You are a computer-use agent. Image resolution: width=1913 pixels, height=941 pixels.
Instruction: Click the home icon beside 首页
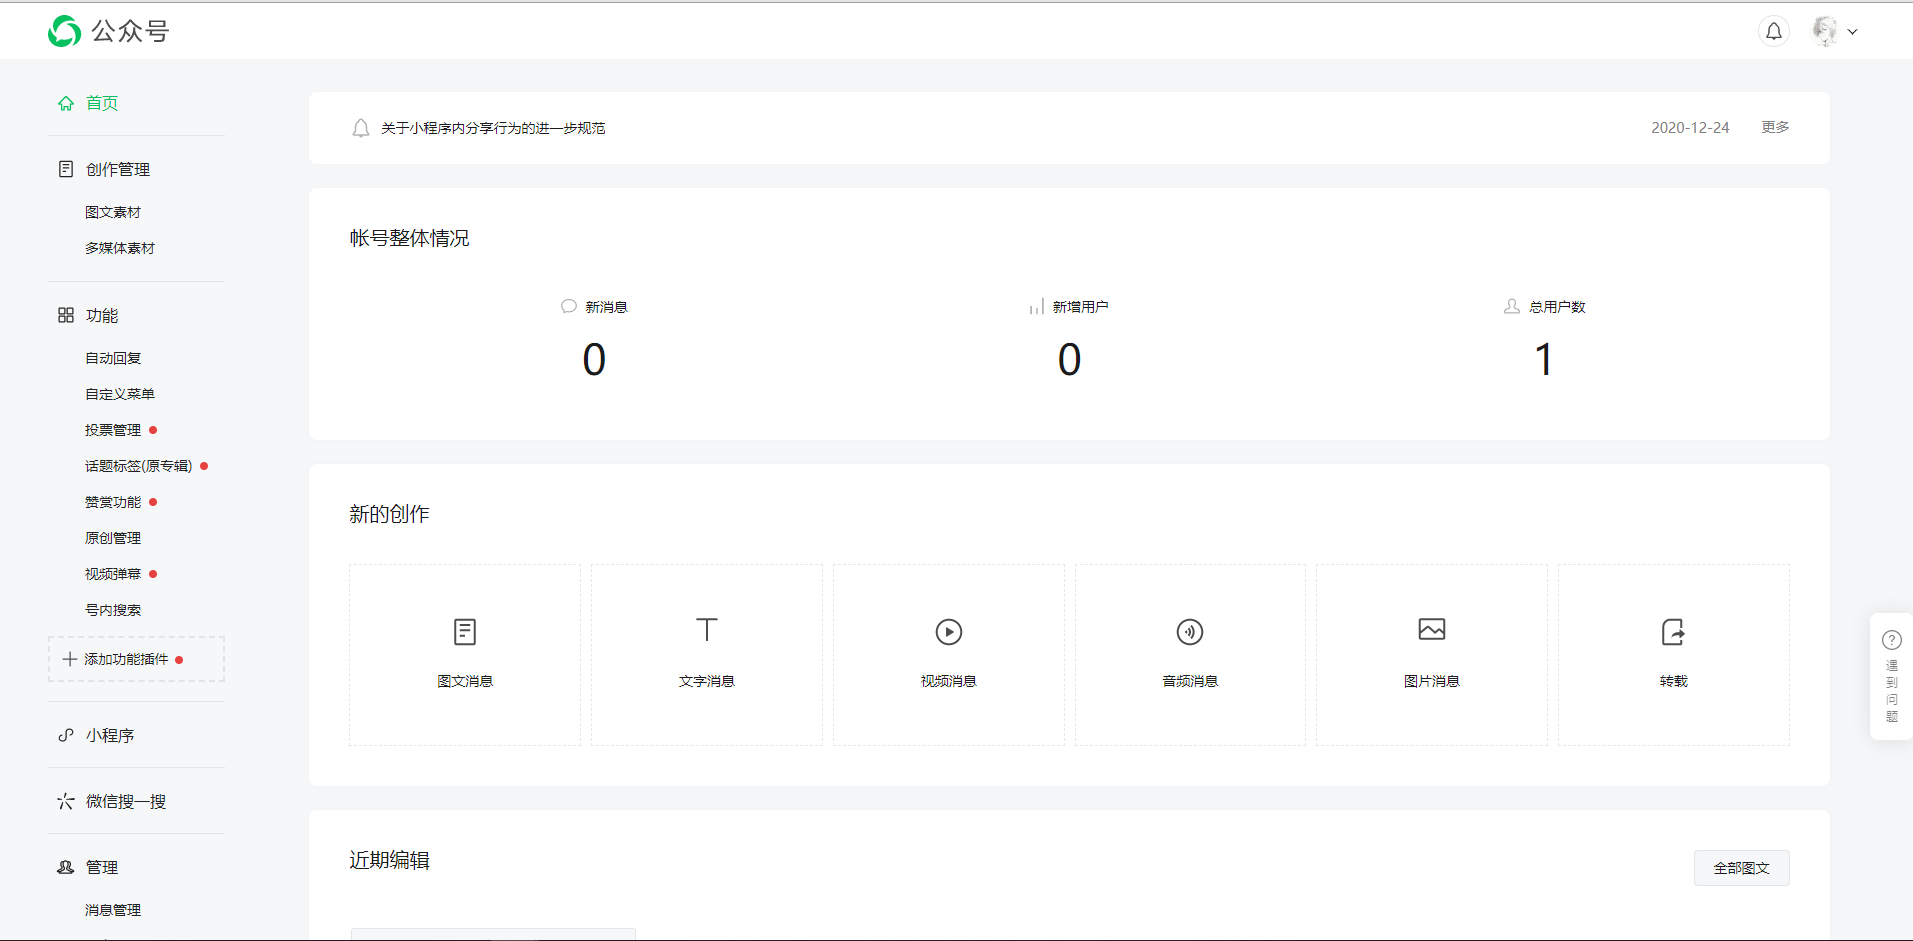click(x=66, y=103)
